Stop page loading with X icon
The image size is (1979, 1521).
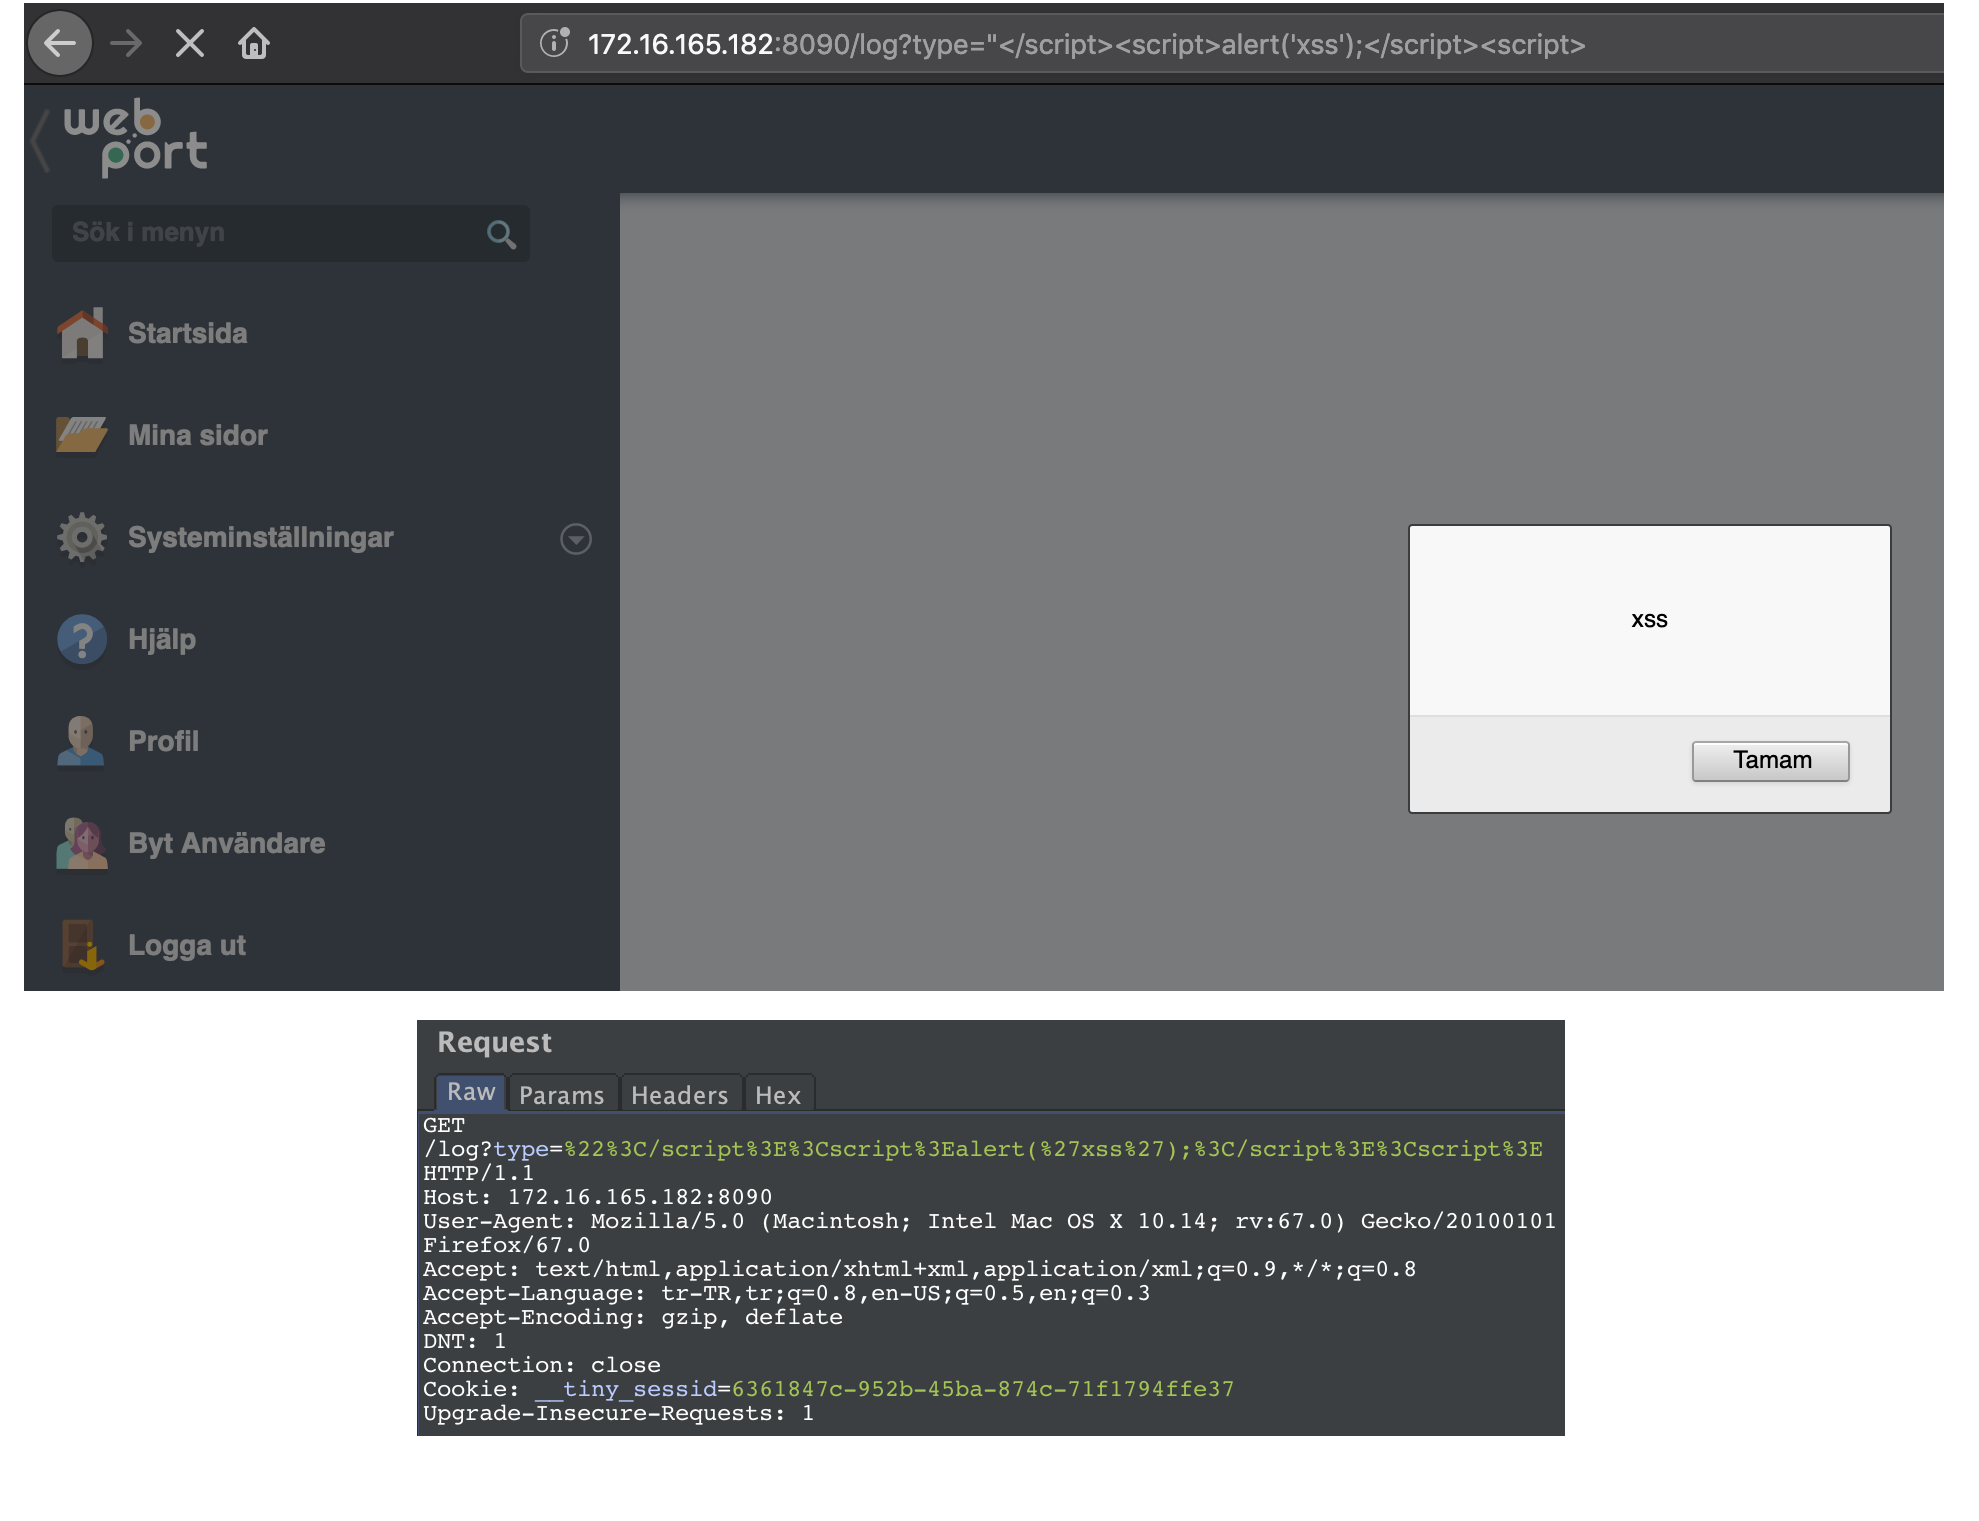pyautogui.click(x=189, y=44)
